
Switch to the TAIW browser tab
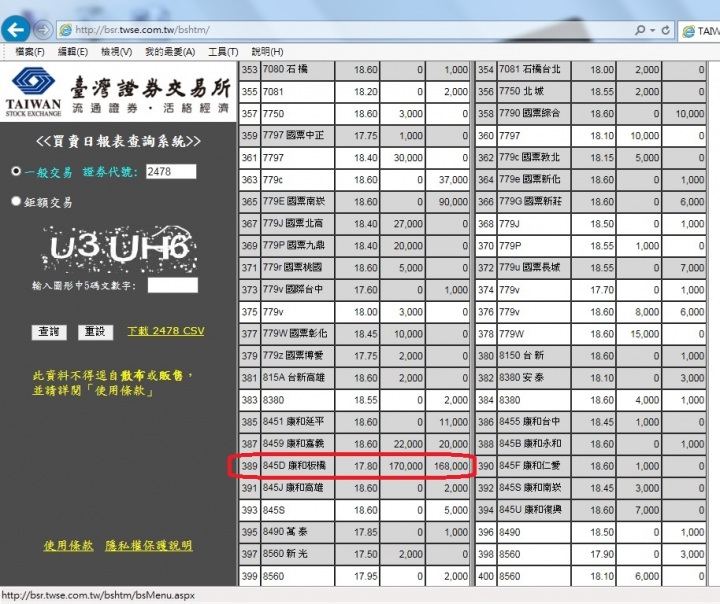[699, 31]
